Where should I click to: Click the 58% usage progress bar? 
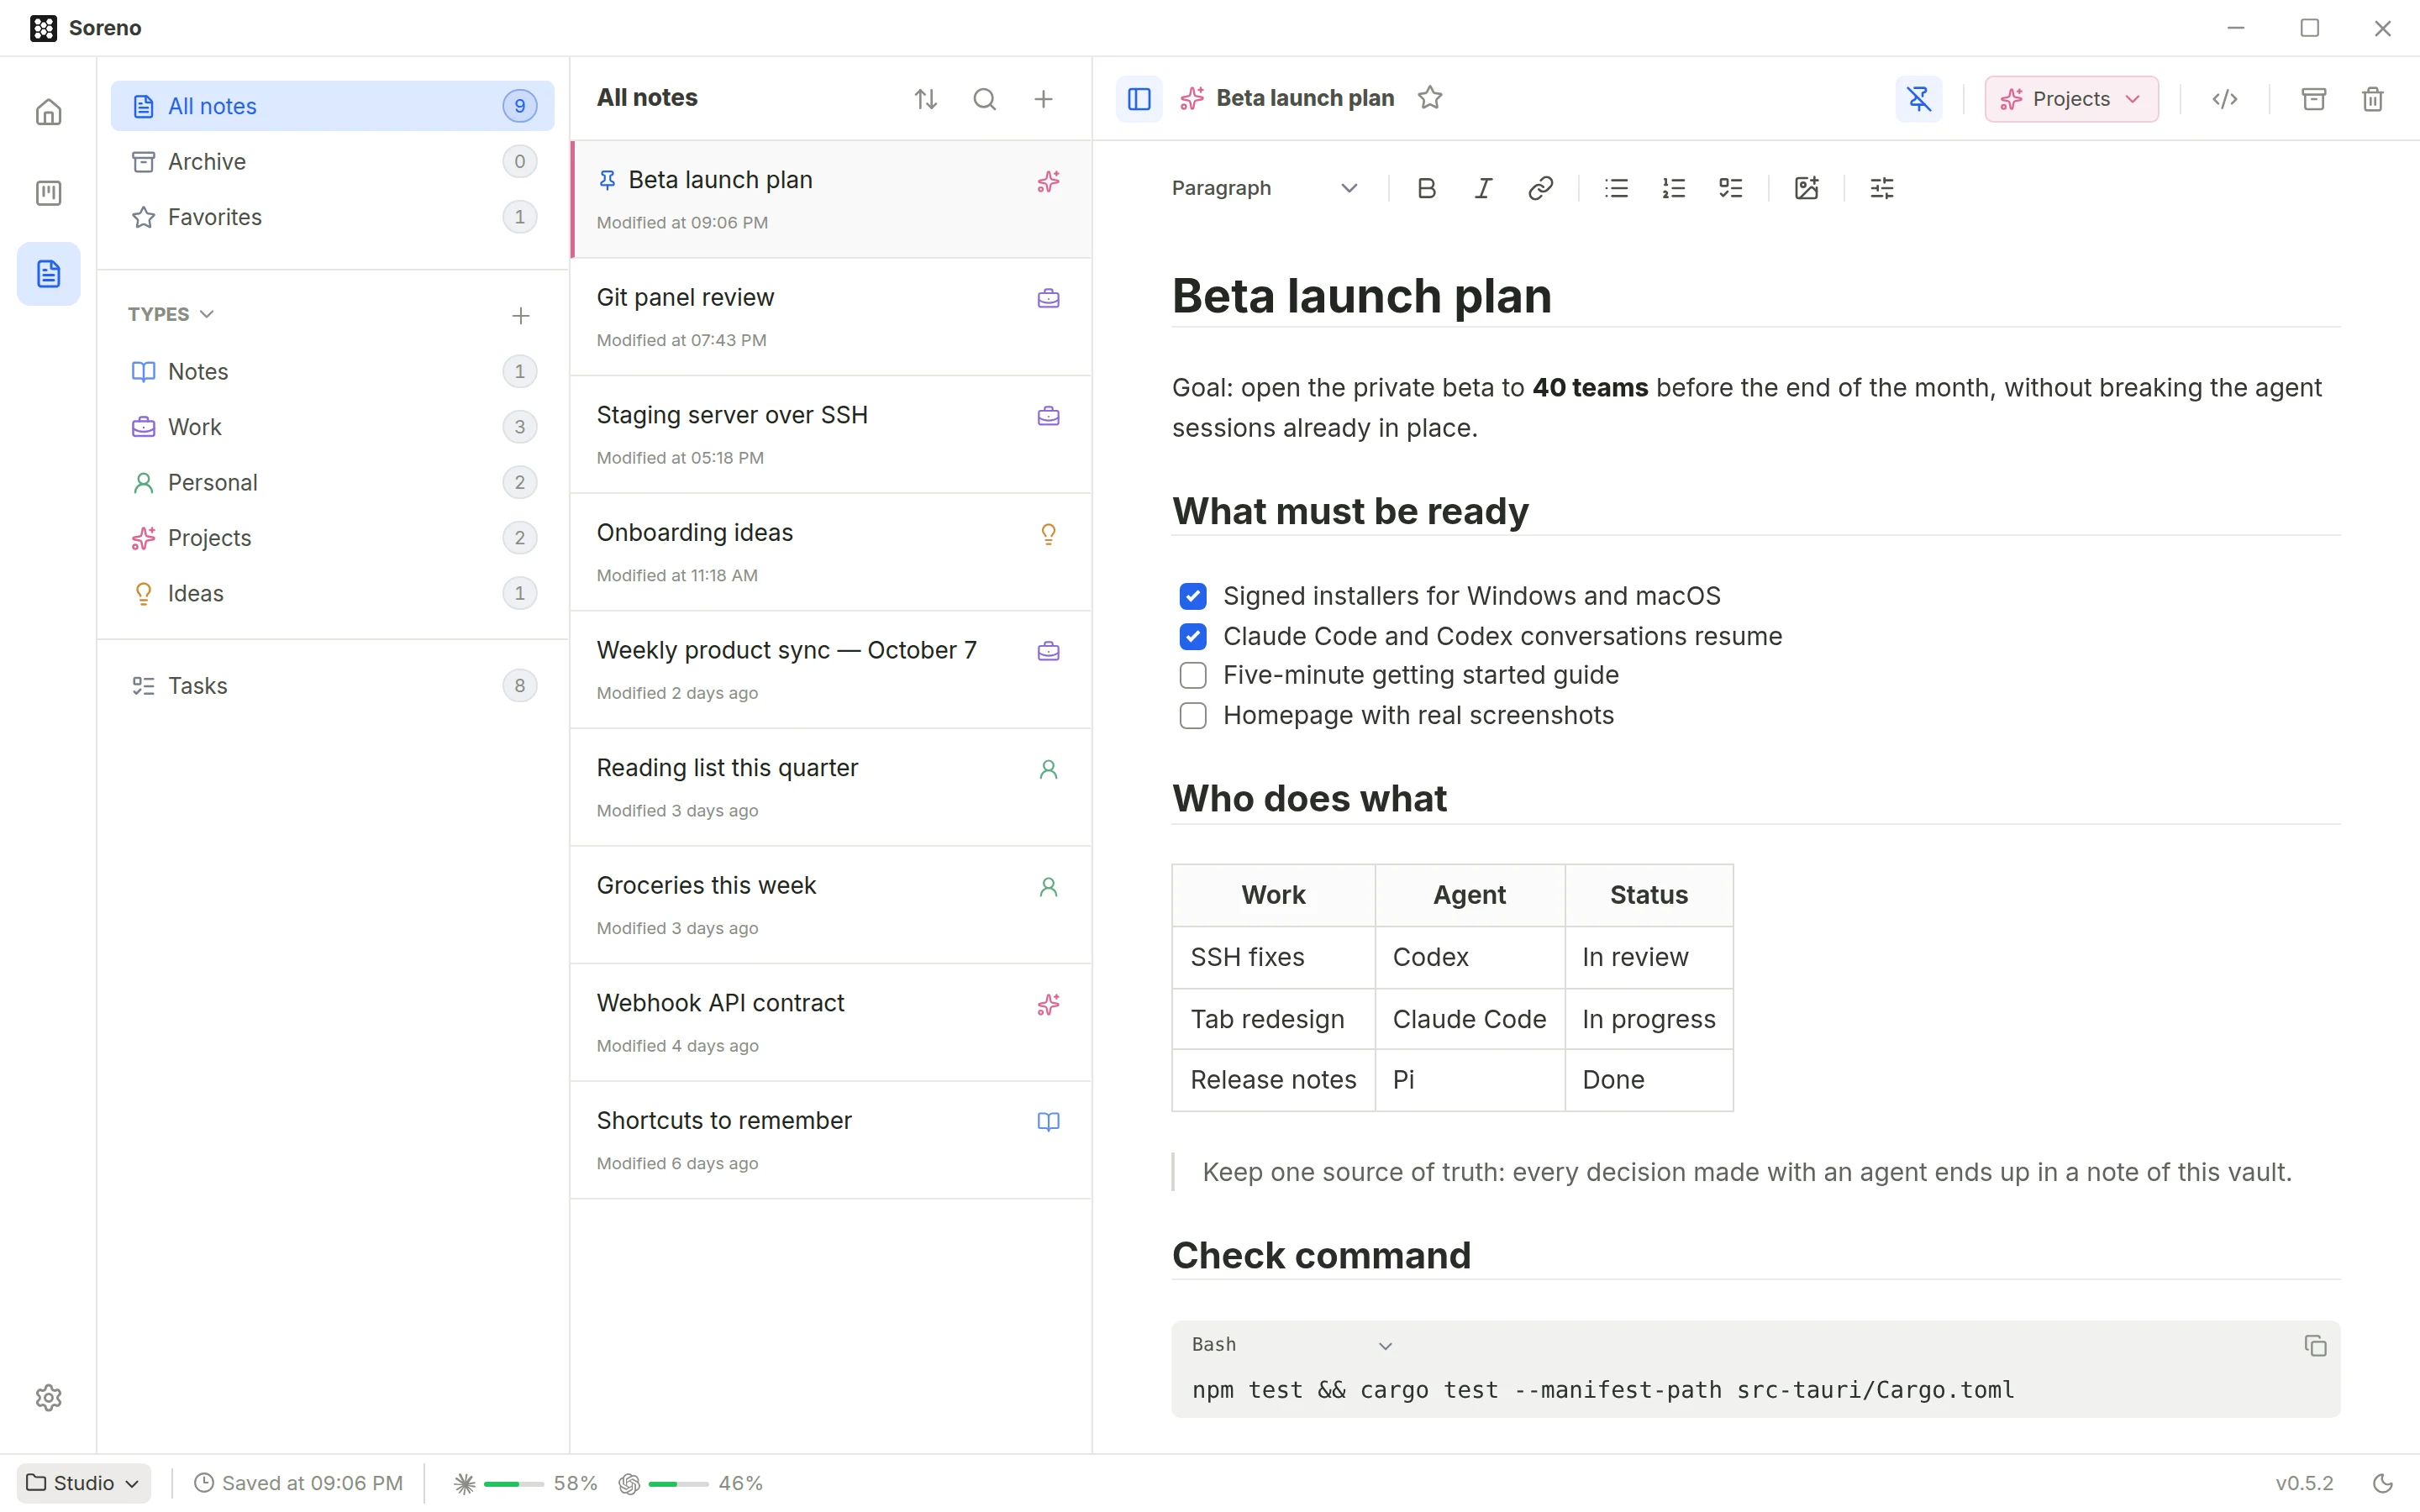pos(513,1484)
